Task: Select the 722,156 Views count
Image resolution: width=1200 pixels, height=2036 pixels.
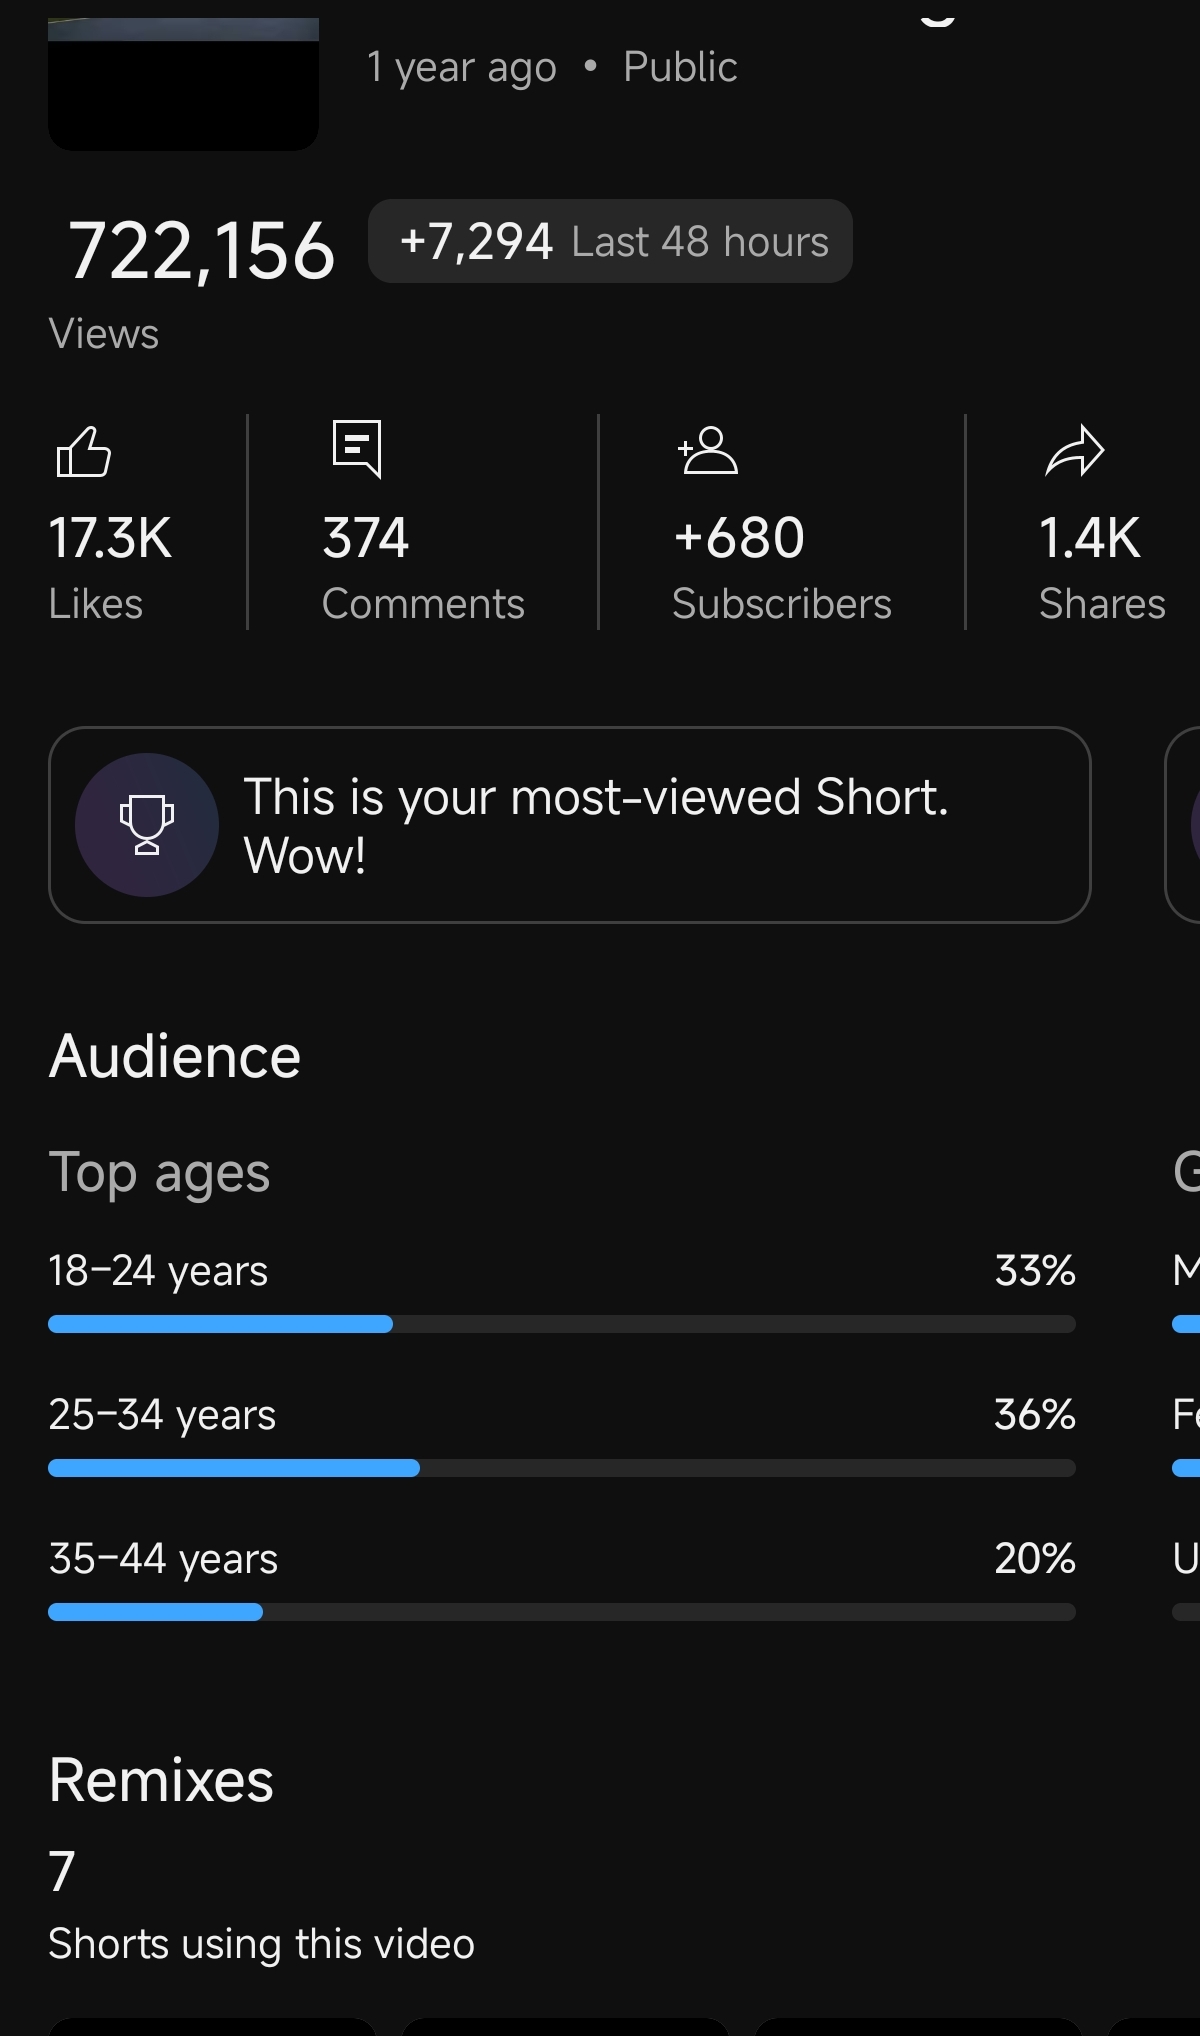Action: pos(201,251)
